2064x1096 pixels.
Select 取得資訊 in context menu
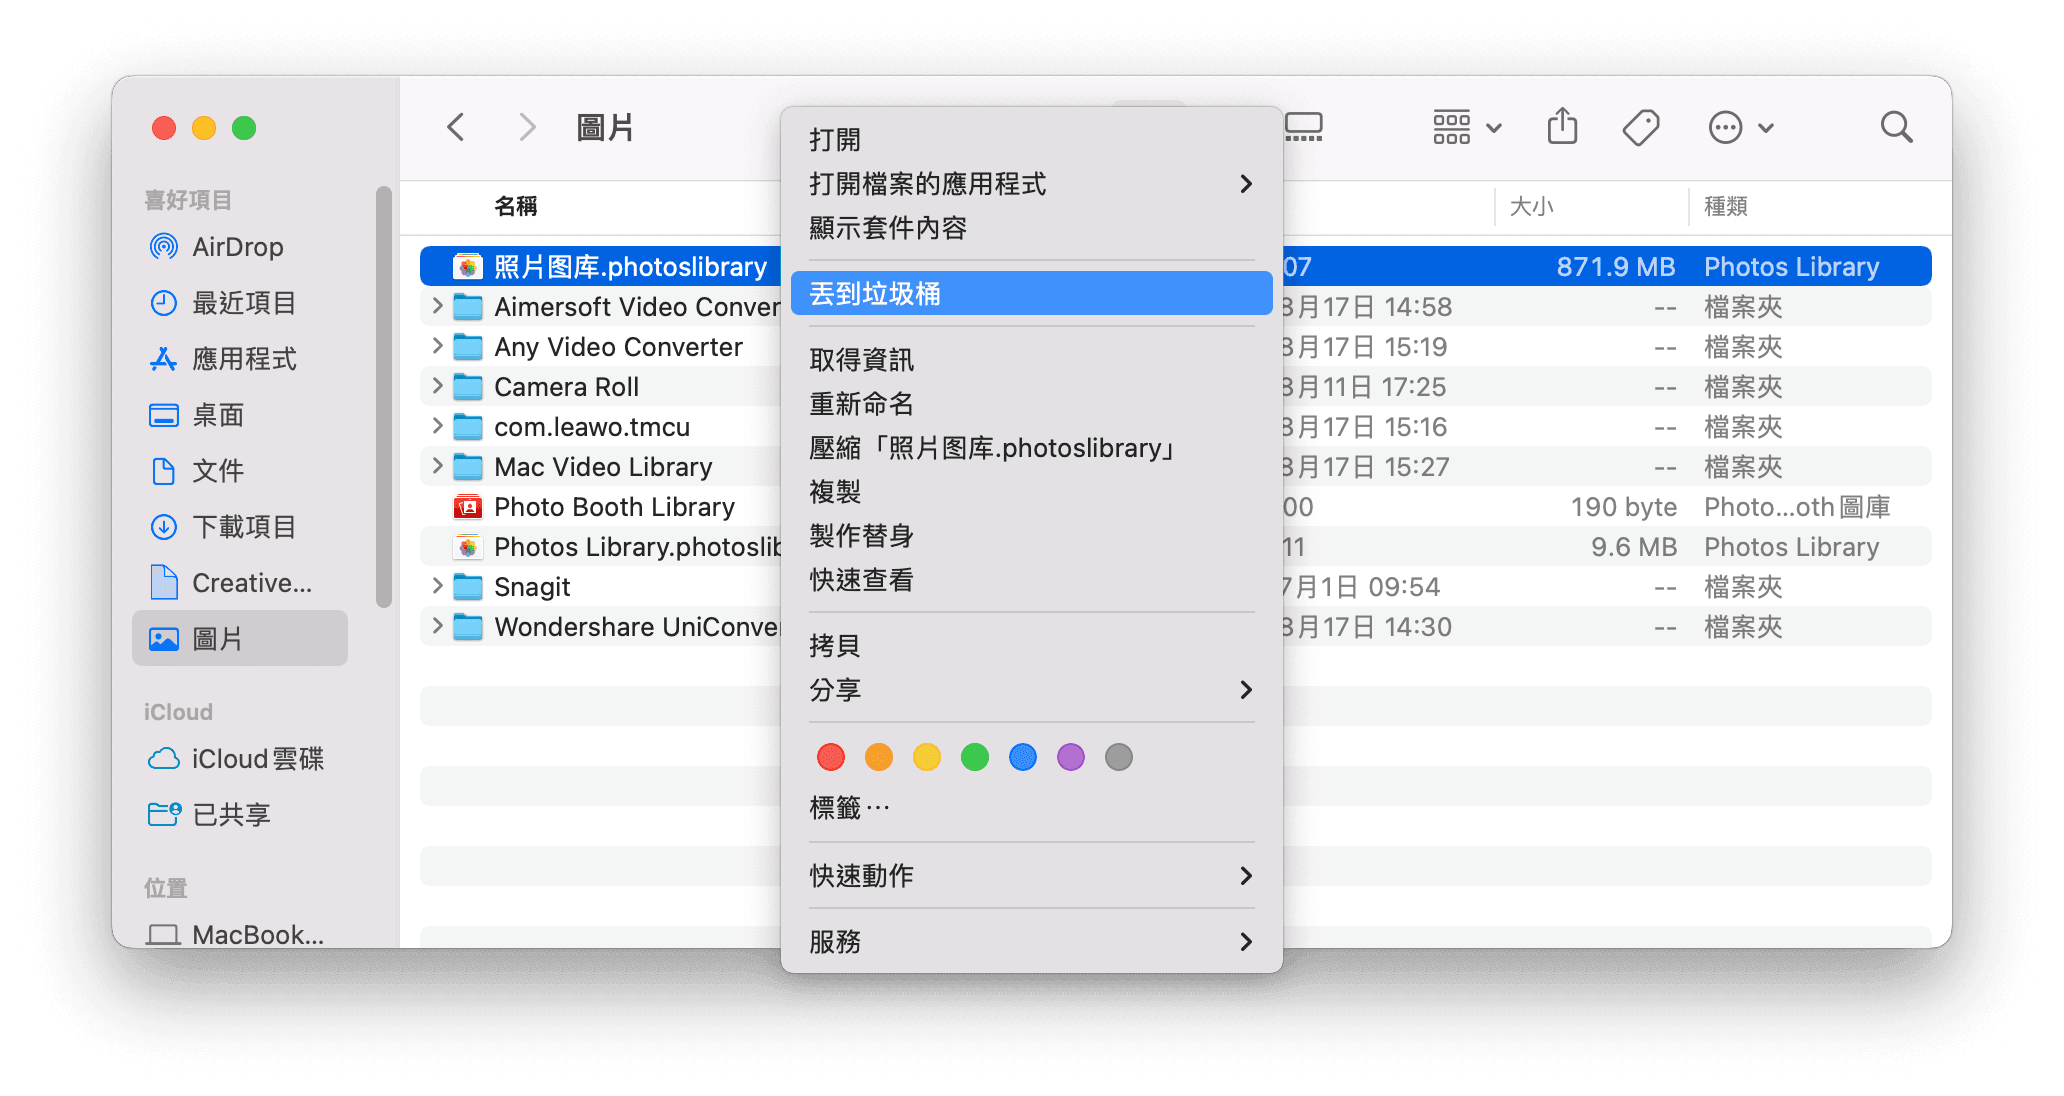pos(861,360)
